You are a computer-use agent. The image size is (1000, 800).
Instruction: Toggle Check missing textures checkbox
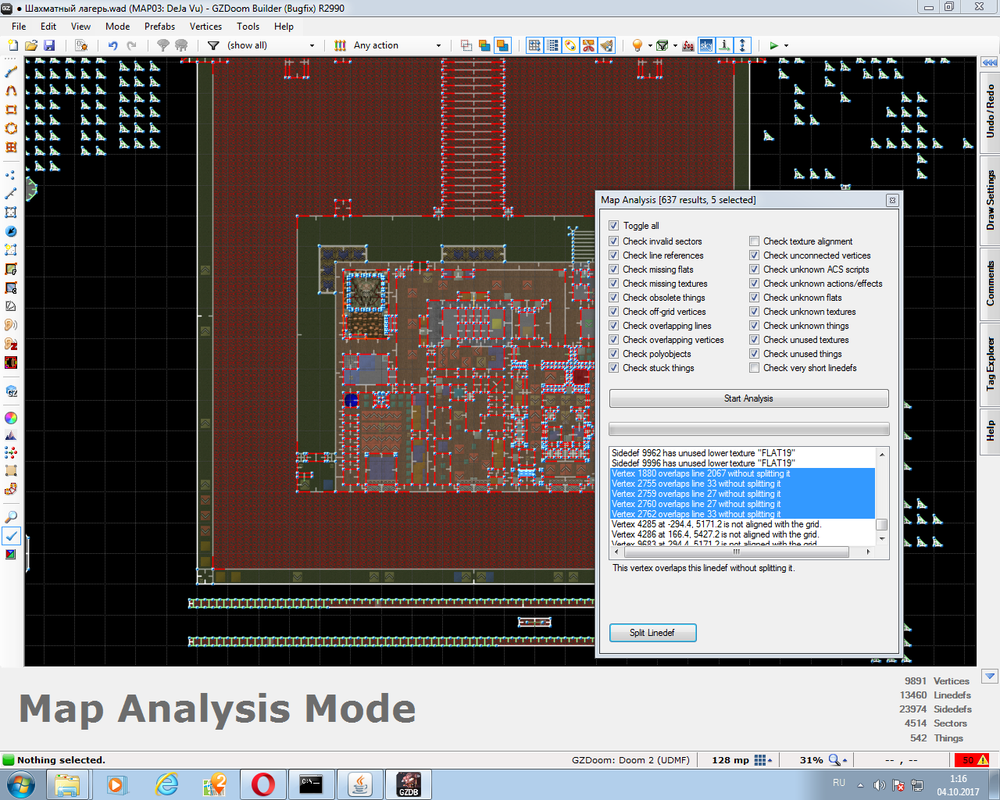(614, 283)
